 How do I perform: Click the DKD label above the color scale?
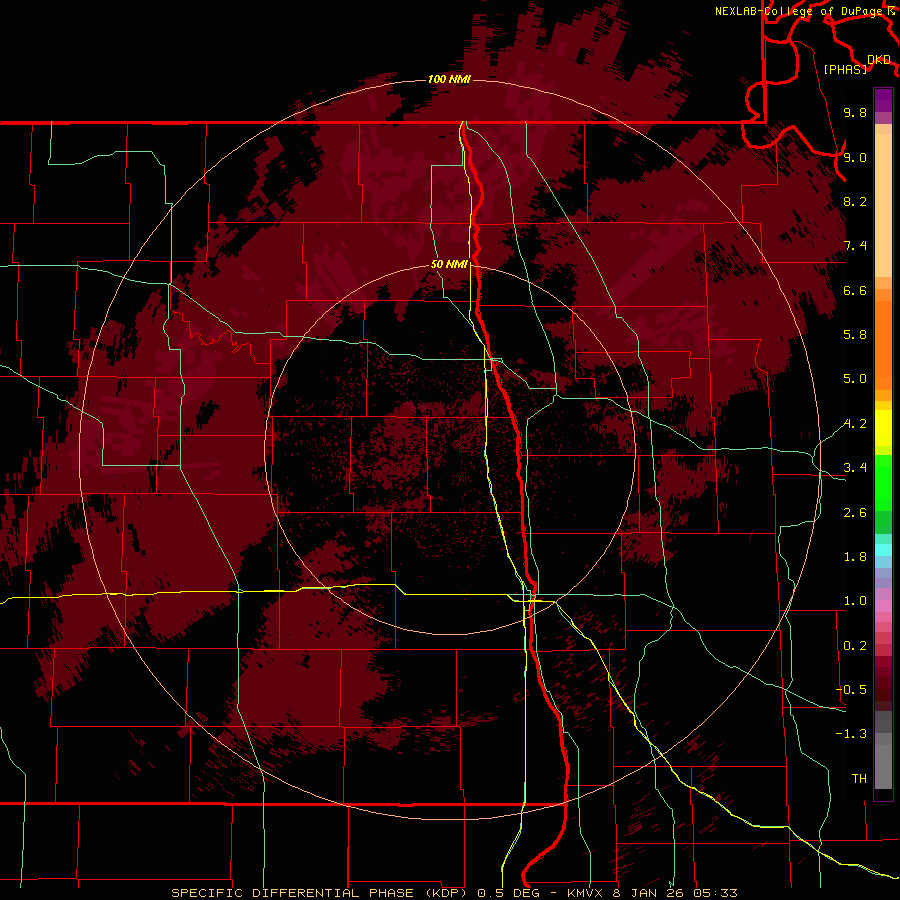pos(879,60)
